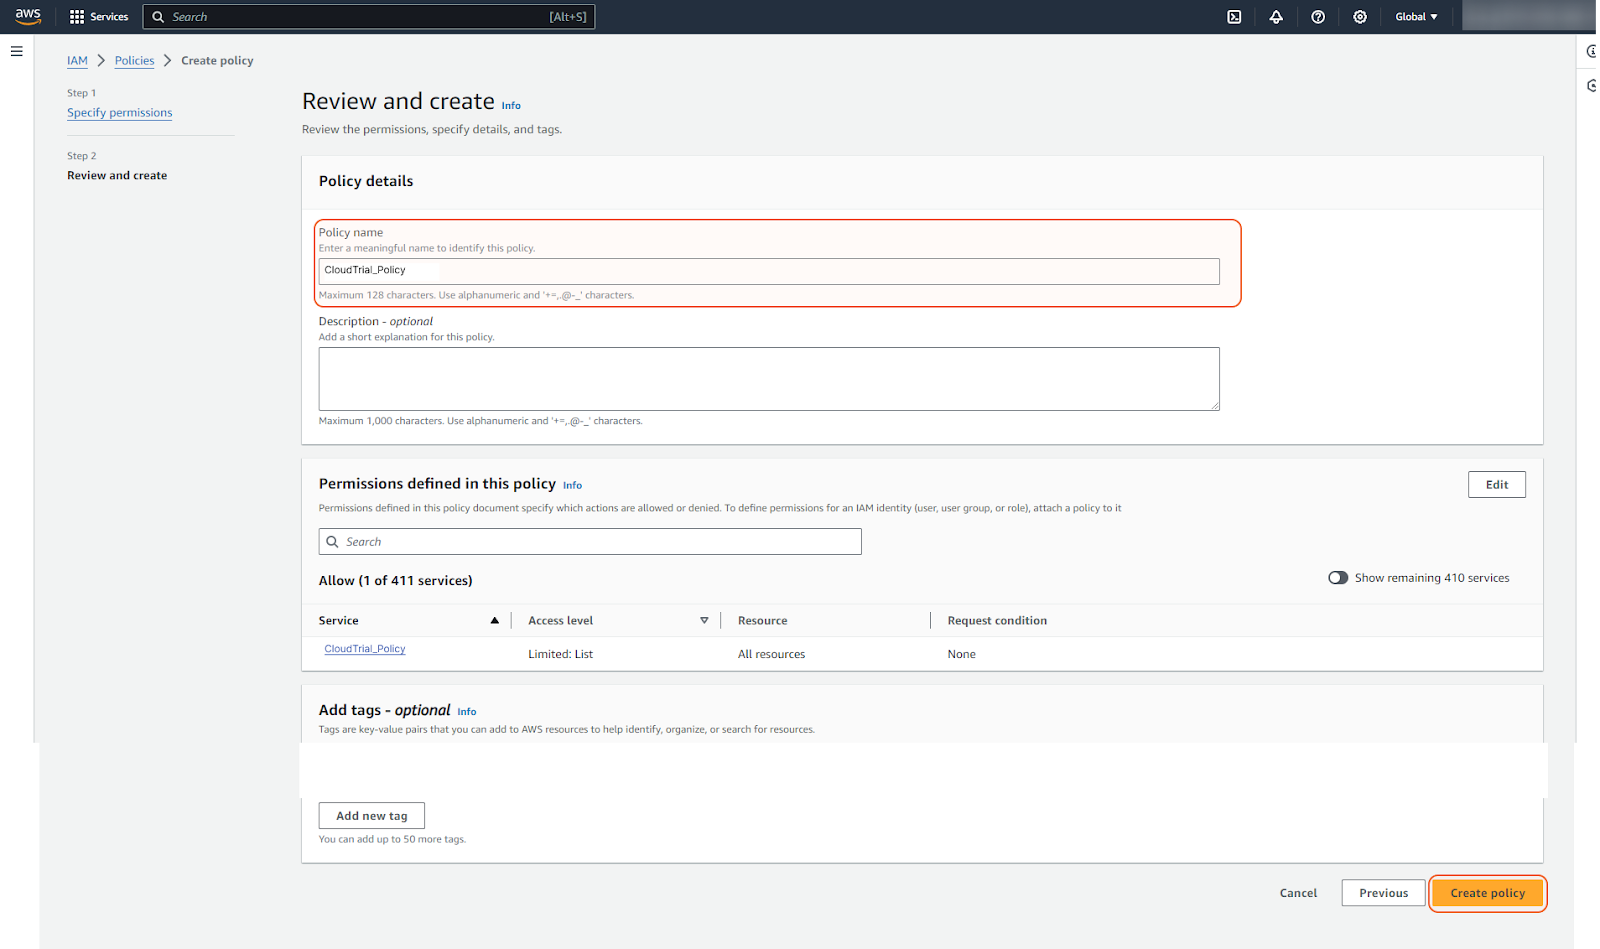Viewport: 1600px width, 949px height.
Task: Click Add new tag button
Action: 371,816
